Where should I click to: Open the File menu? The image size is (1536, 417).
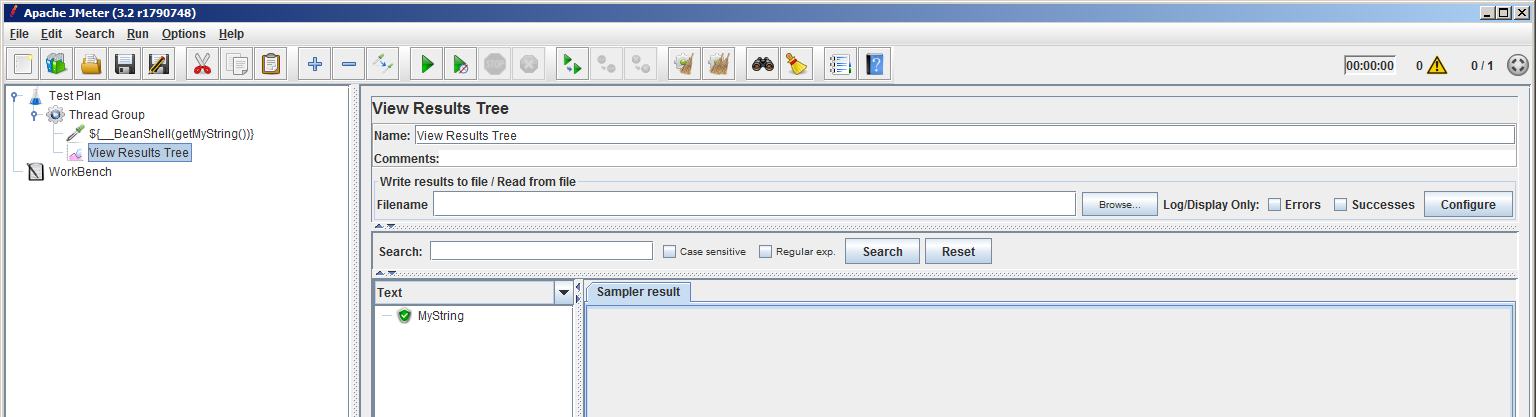point(19,34)
